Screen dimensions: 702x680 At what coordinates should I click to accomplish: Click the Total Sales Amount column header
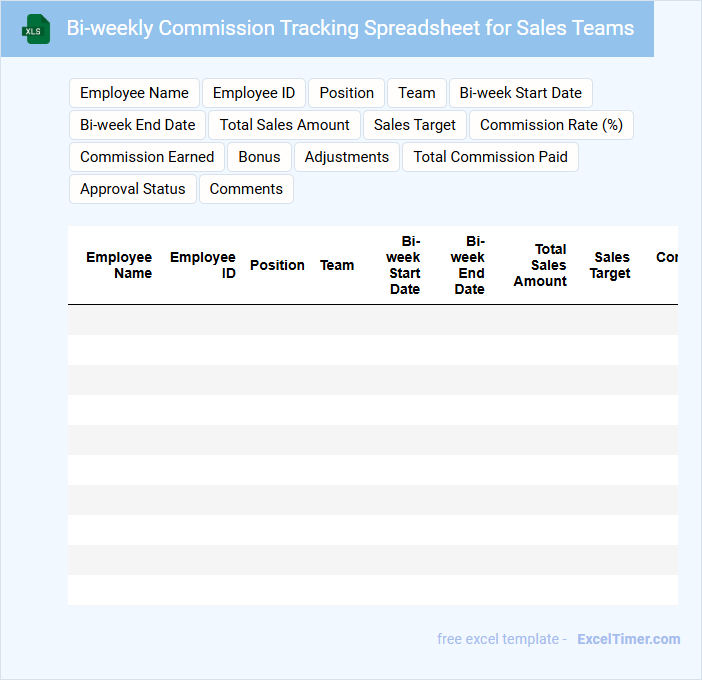coord(541,265)
